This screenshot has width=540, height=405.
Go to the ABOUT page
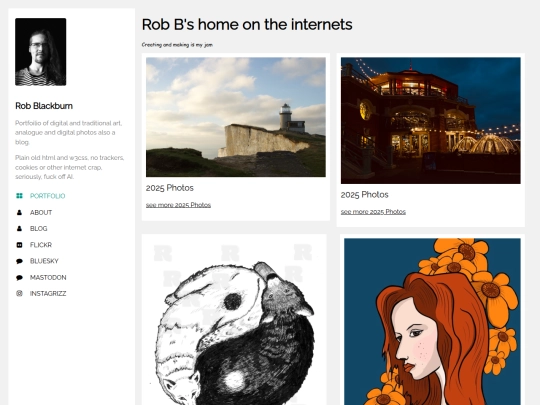click(41, 212)
